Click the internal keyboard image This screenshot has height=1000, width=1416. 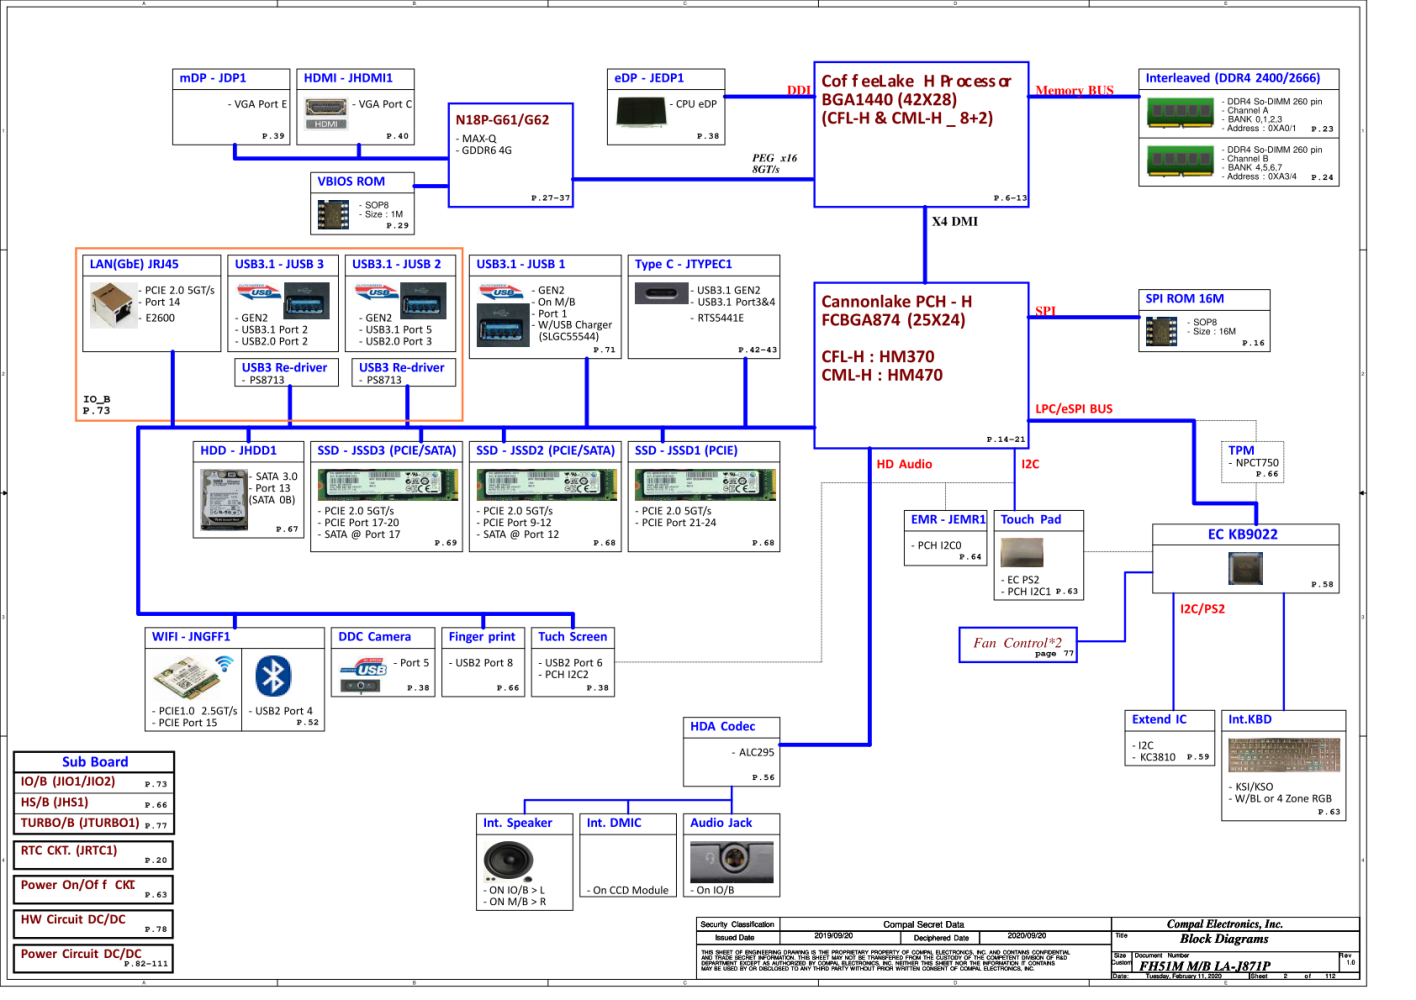(x=1284, y=756)
